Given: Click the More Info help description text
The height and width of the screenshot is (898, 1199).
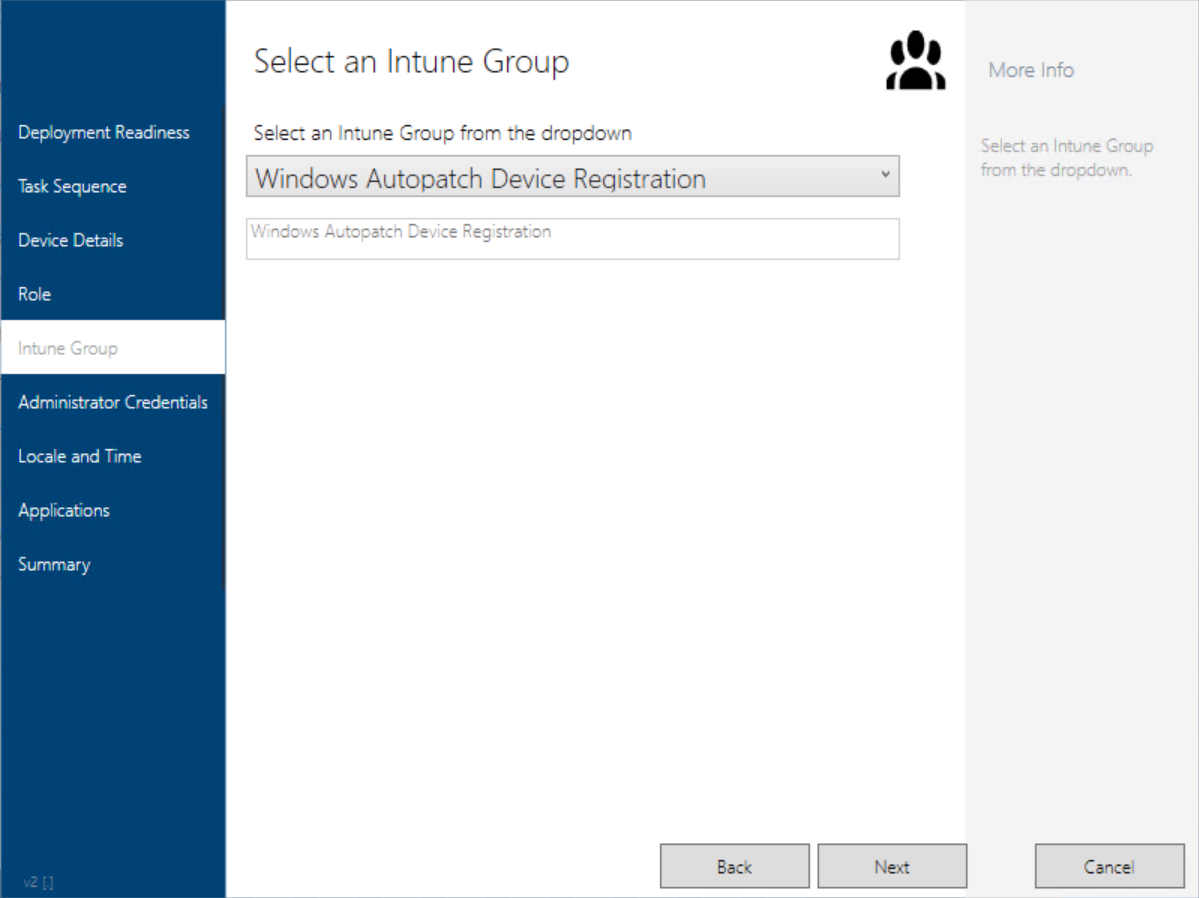Looking at the screenshot, I should (x=1067, y=158).
